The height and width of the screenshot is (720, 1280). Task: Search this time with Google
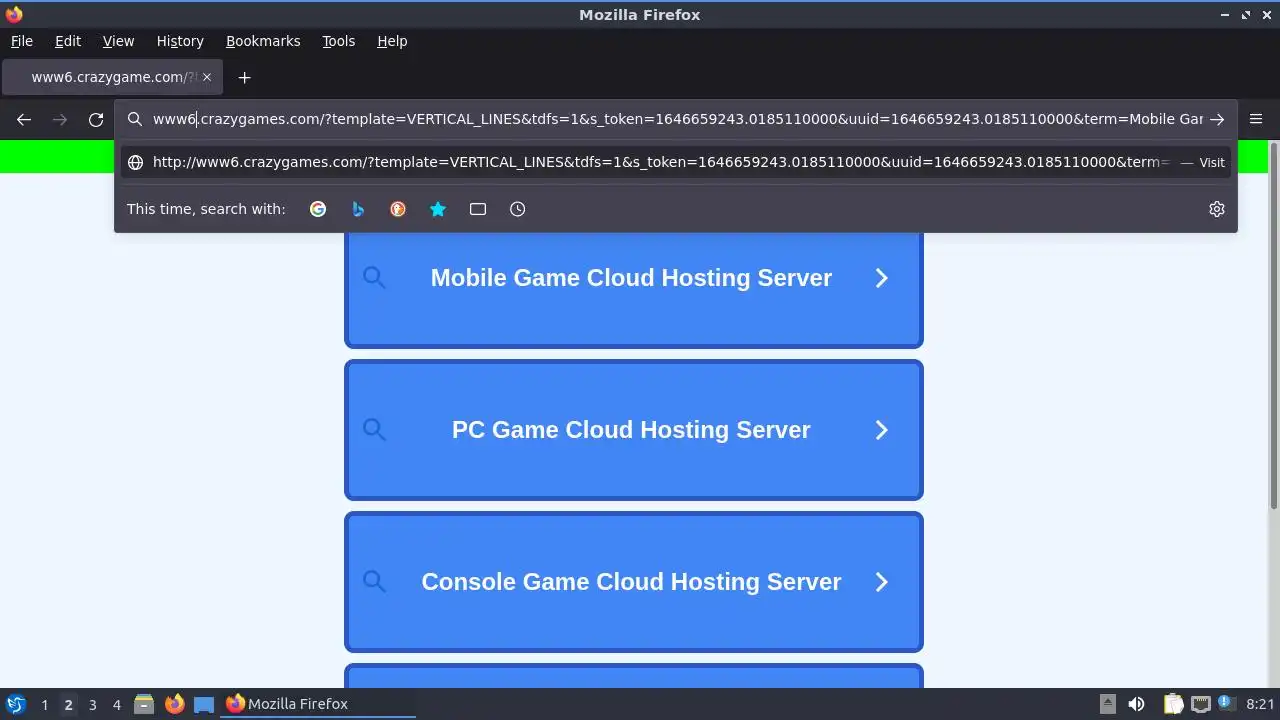click(x=318, y=209)
